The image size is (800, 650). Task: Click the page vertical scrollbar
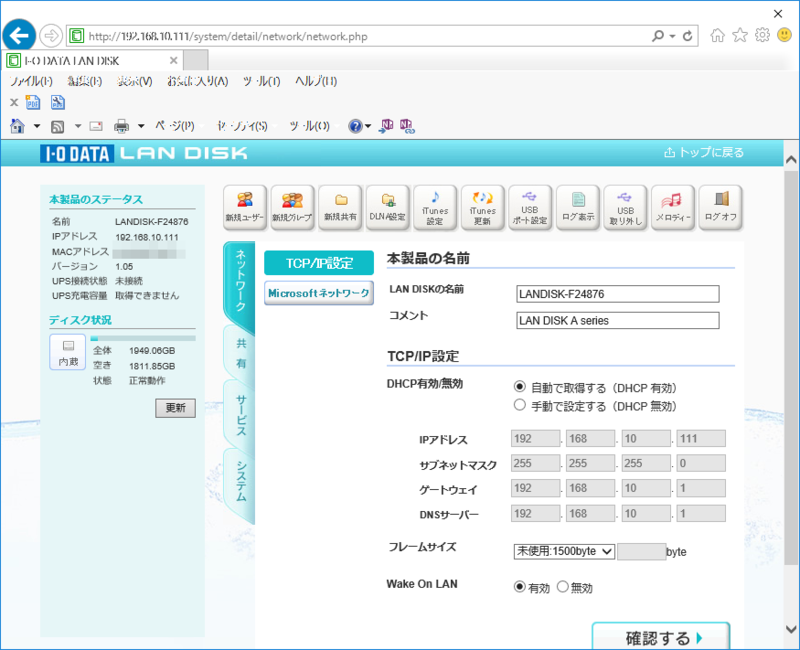[x=791, y=367]
